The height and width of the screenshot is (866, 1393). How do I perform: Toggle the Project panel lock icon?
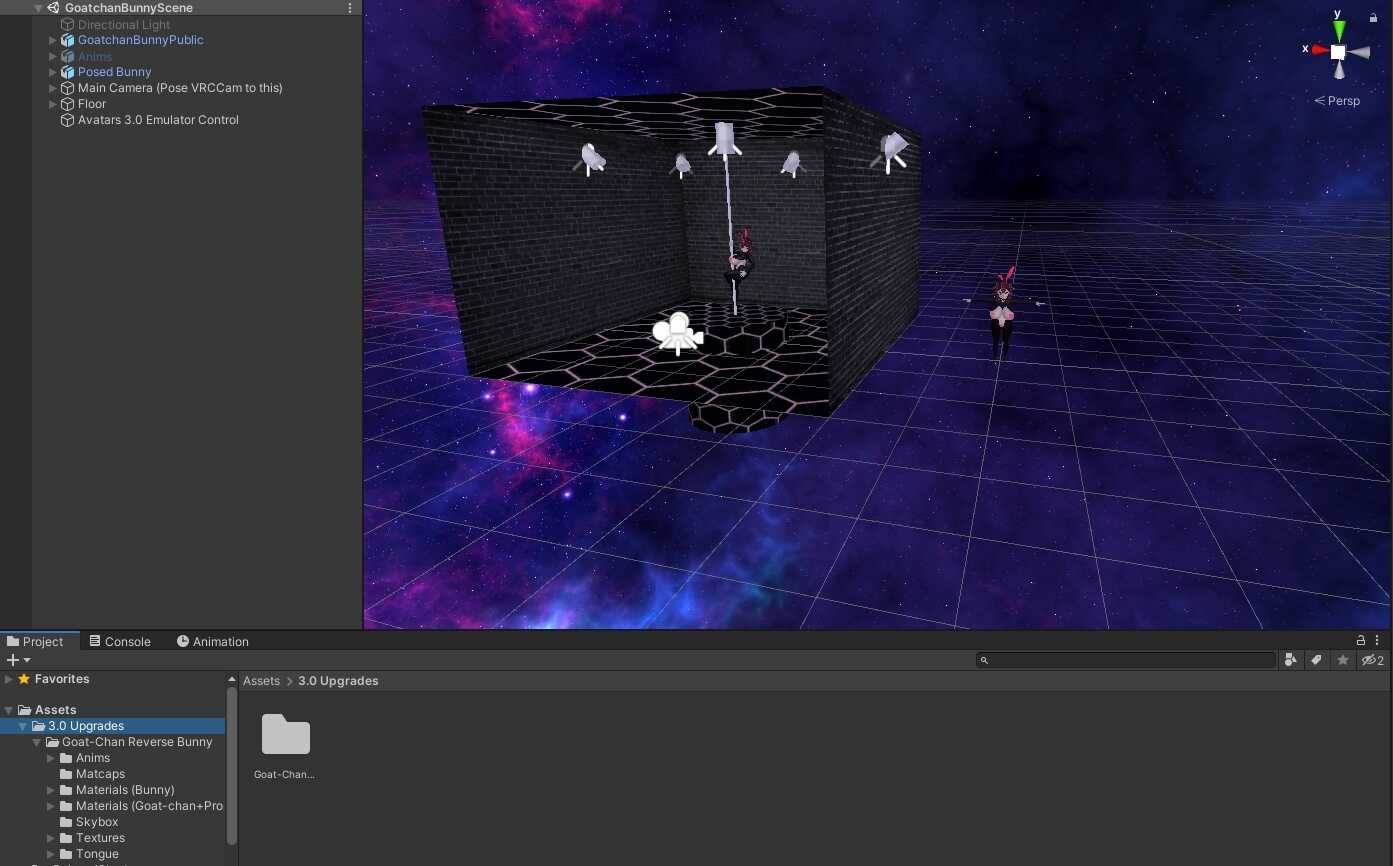[x=1360, y=641]
